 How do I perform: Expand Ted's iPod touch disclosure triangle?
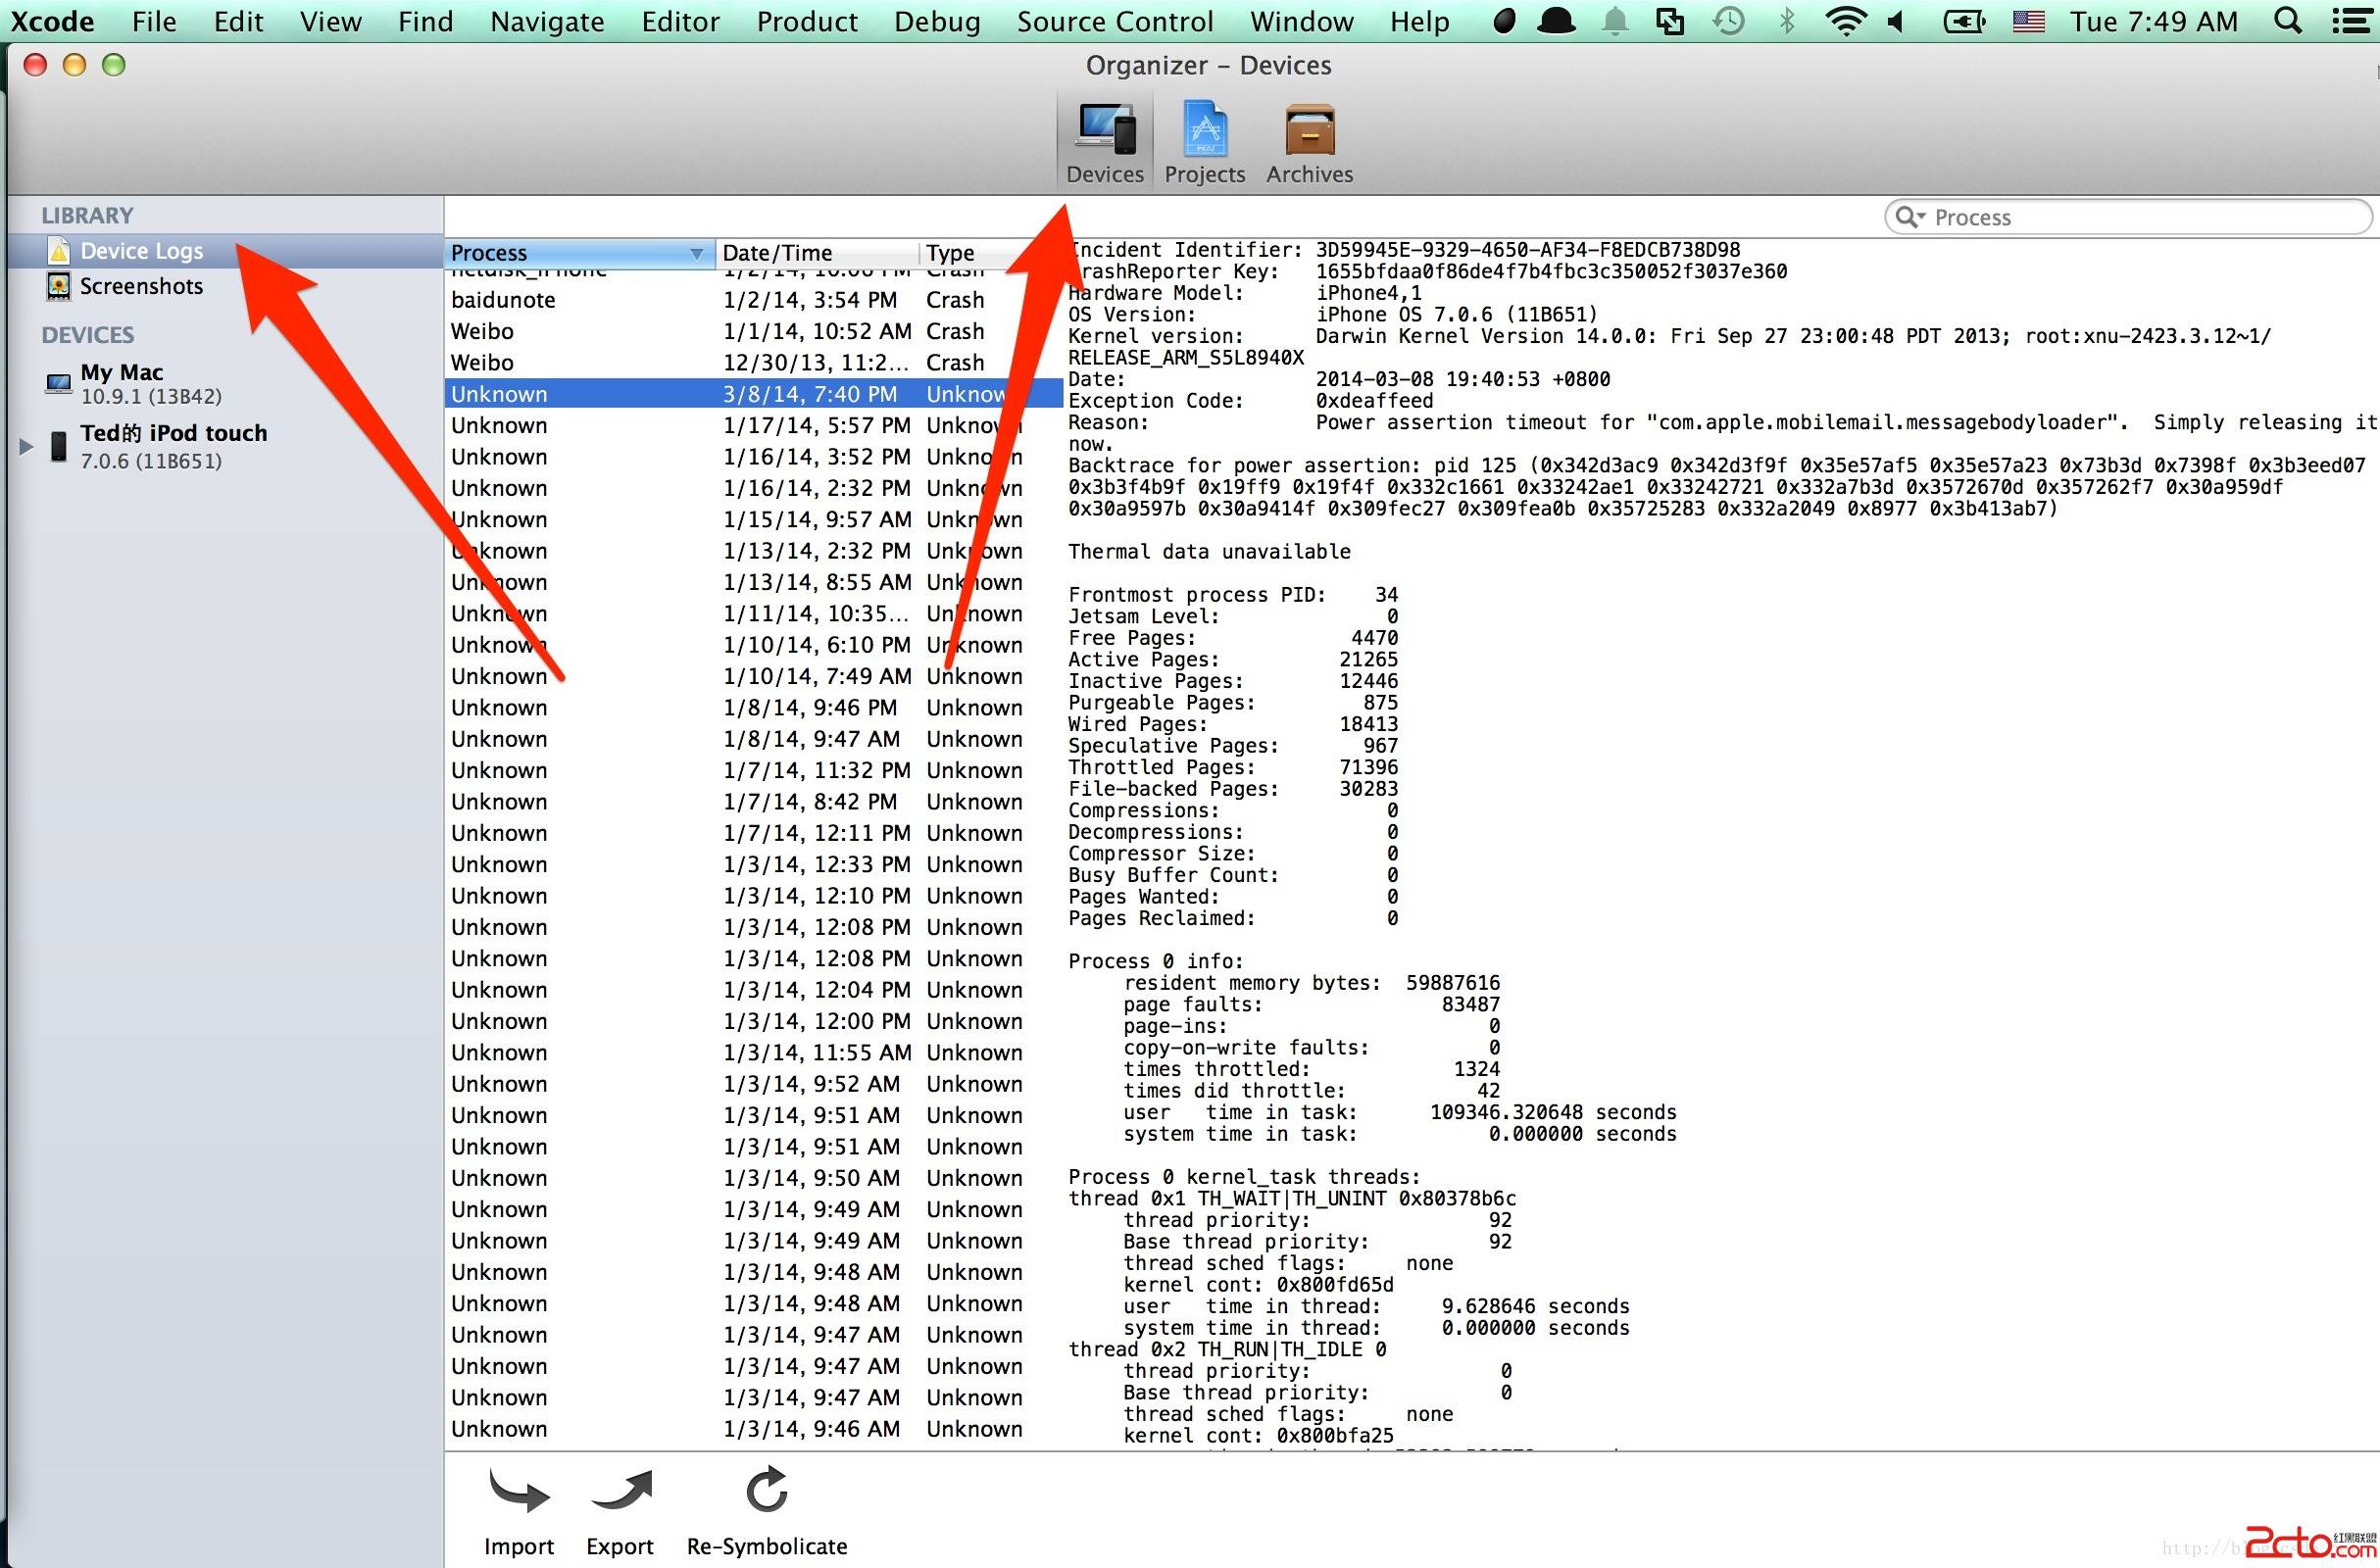(x=26, y=446)
